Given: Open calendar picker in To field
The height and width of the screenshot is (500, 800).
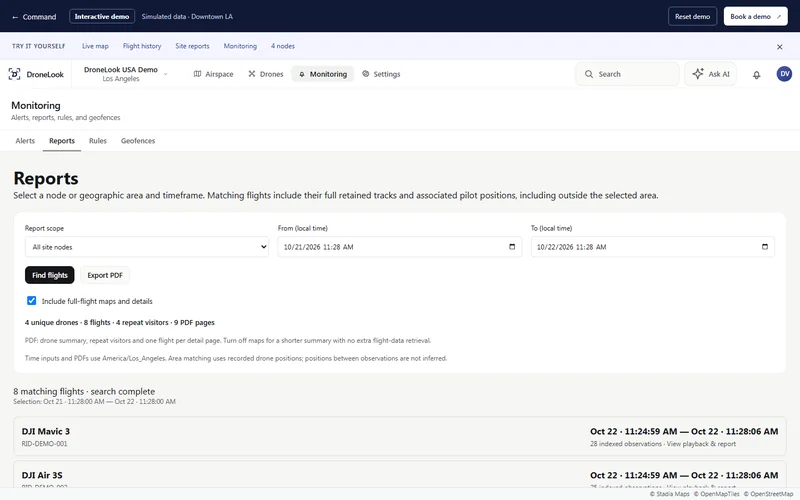Looking at the screenshot, I should click(764, 246).
